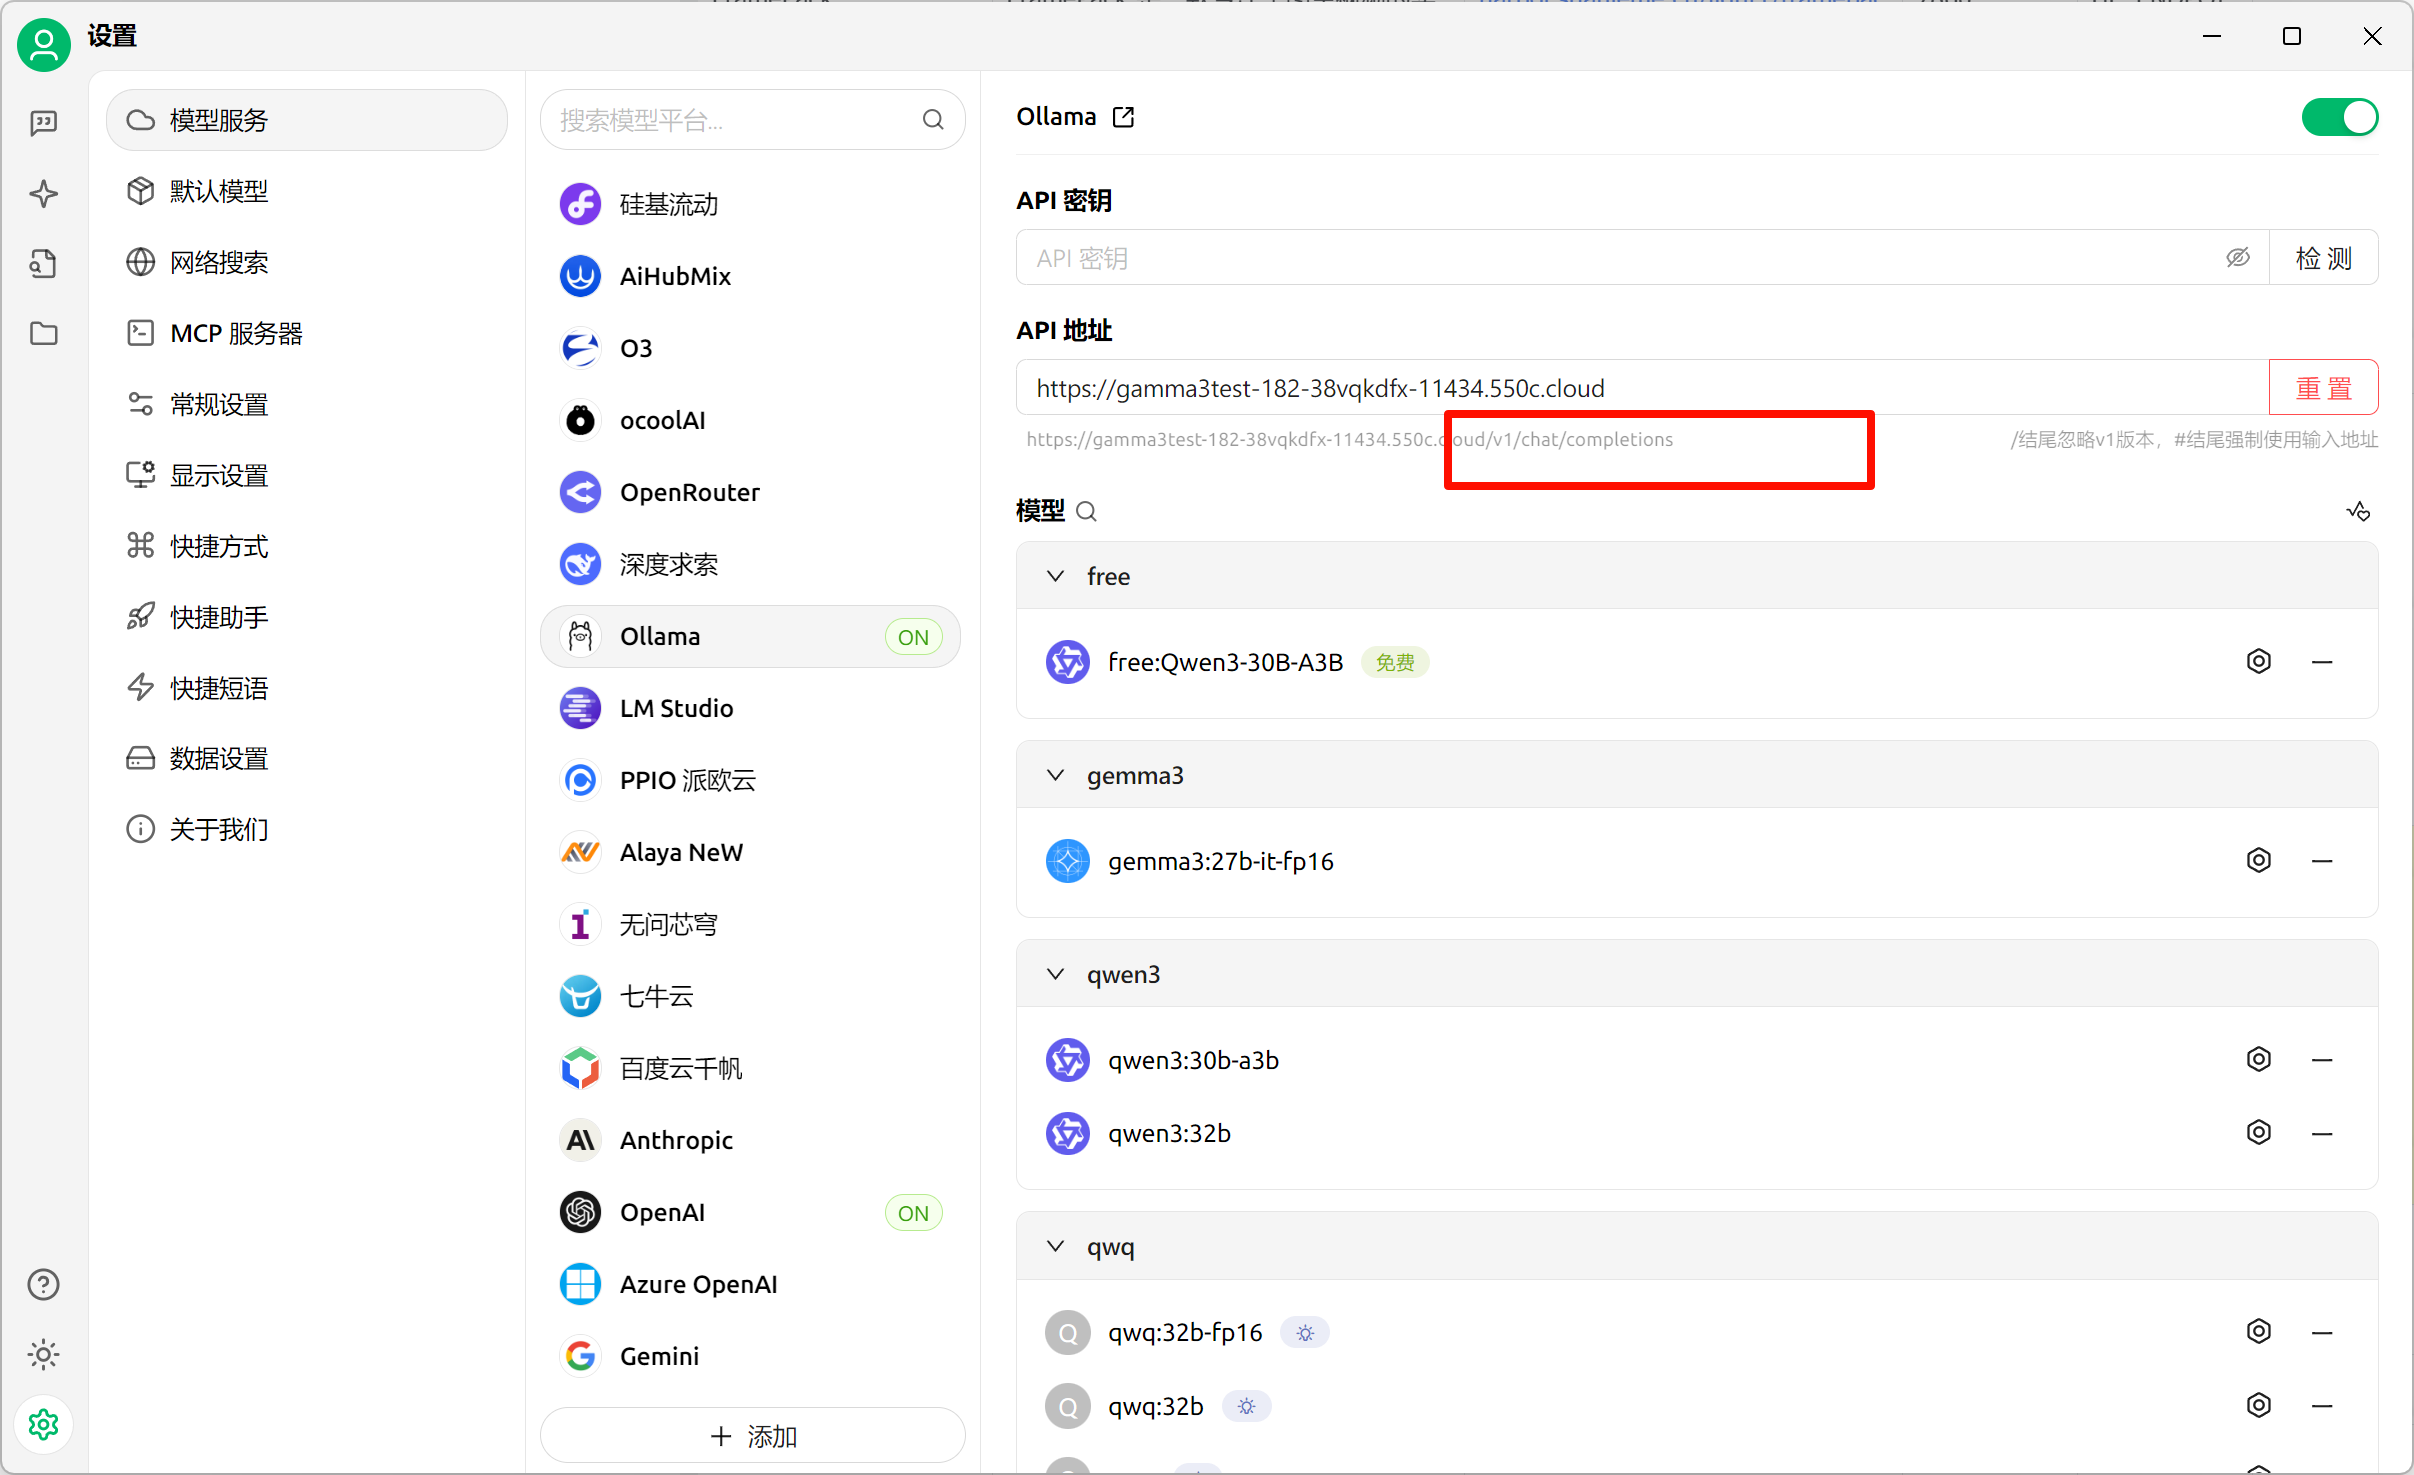Click the 检测 check button
Screen dimensions: 2414x1475
pos(2323,258)
